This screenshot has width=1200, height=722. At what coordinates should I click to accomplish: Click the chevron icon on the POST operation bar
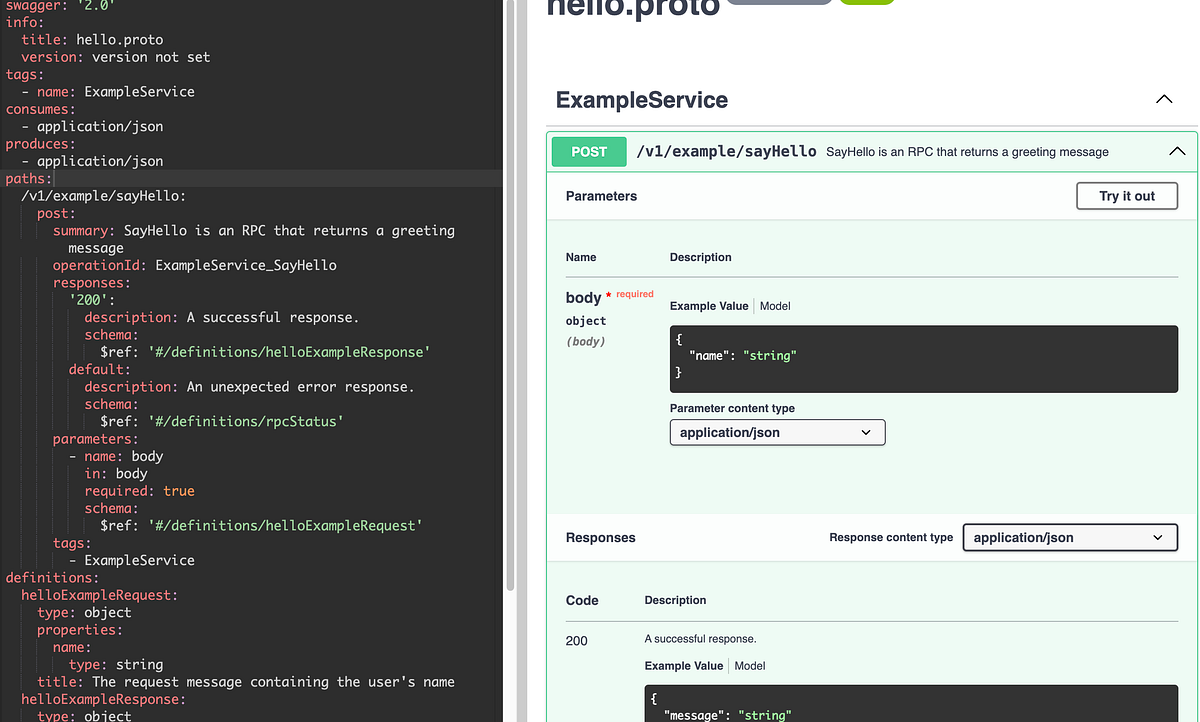[x=1176, y=151]
